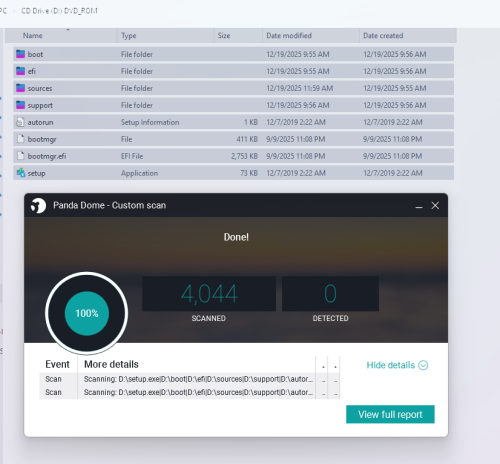Click the 4,044 scanned counter
The width and height of the screenshot is (500, 464).
click(x=209, y=294)
